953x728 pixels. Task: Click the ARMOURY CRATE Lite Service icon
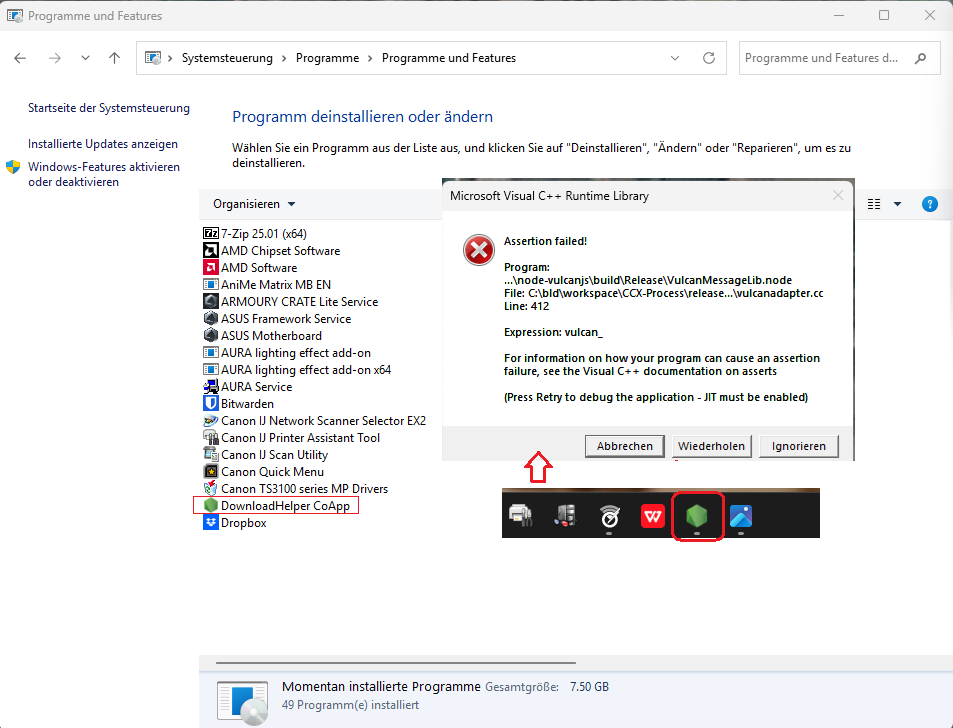point(210,301)
